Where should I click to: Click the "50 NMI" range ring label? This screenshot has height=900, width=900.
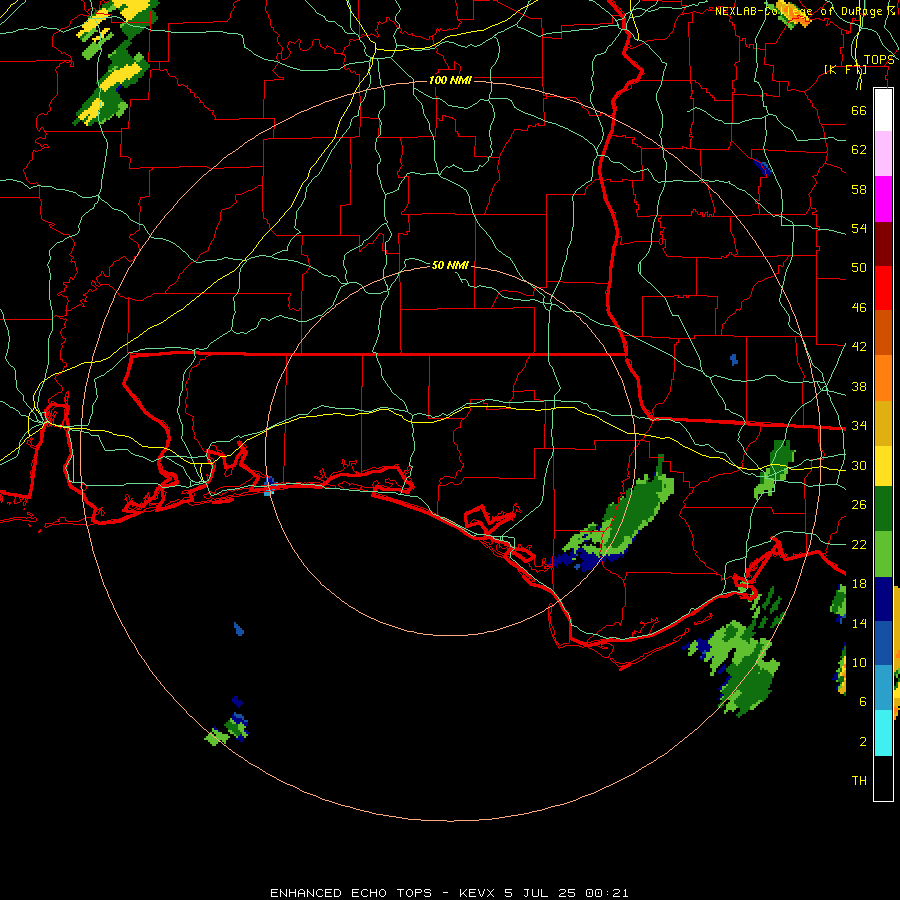(x=450, y=265)
